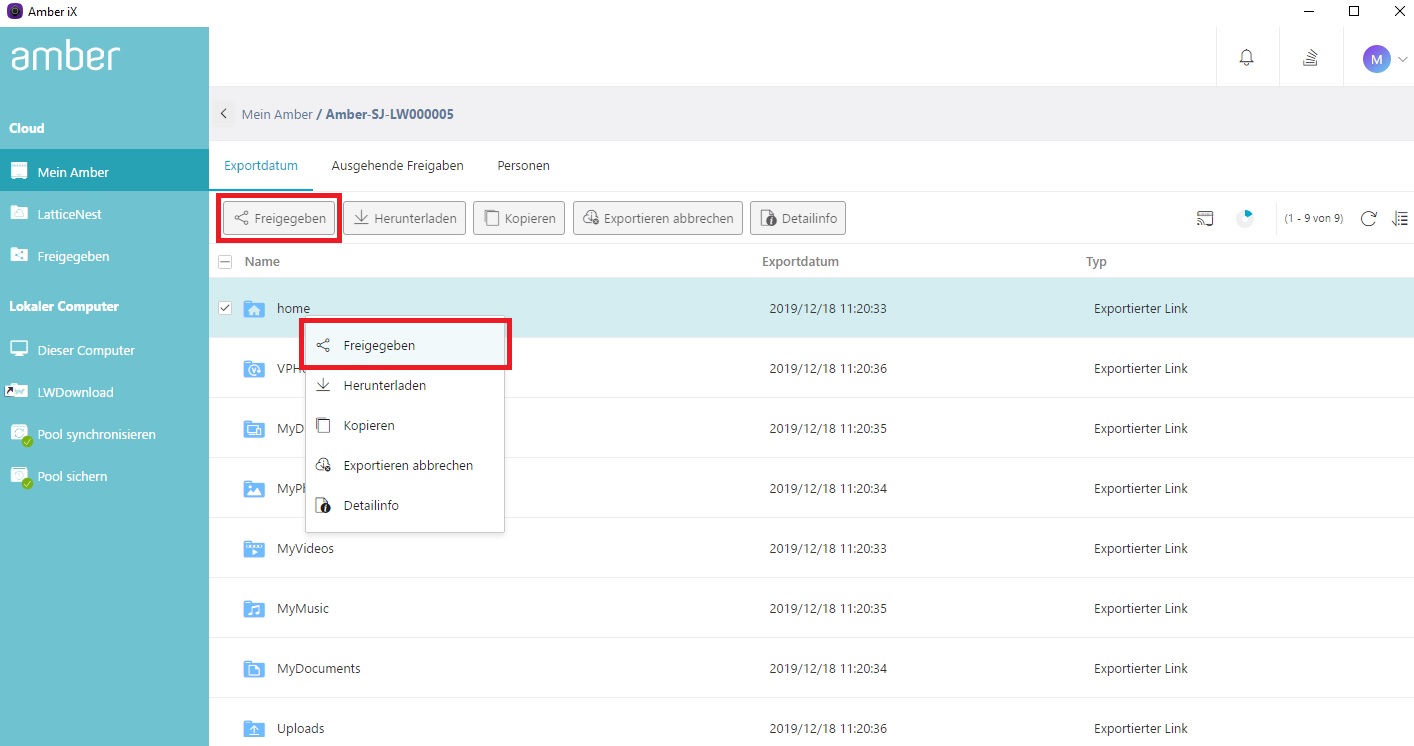Select the MyMusic file name
Viewport: 1414px width, 746px height.
tap(303, 609)
